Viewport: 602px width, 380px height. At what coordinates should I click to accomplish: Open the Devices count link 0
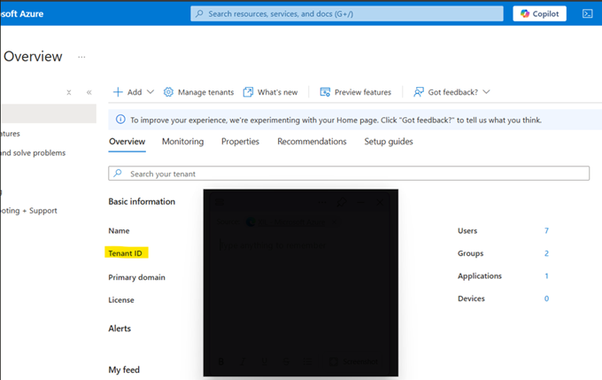point(546,299)
